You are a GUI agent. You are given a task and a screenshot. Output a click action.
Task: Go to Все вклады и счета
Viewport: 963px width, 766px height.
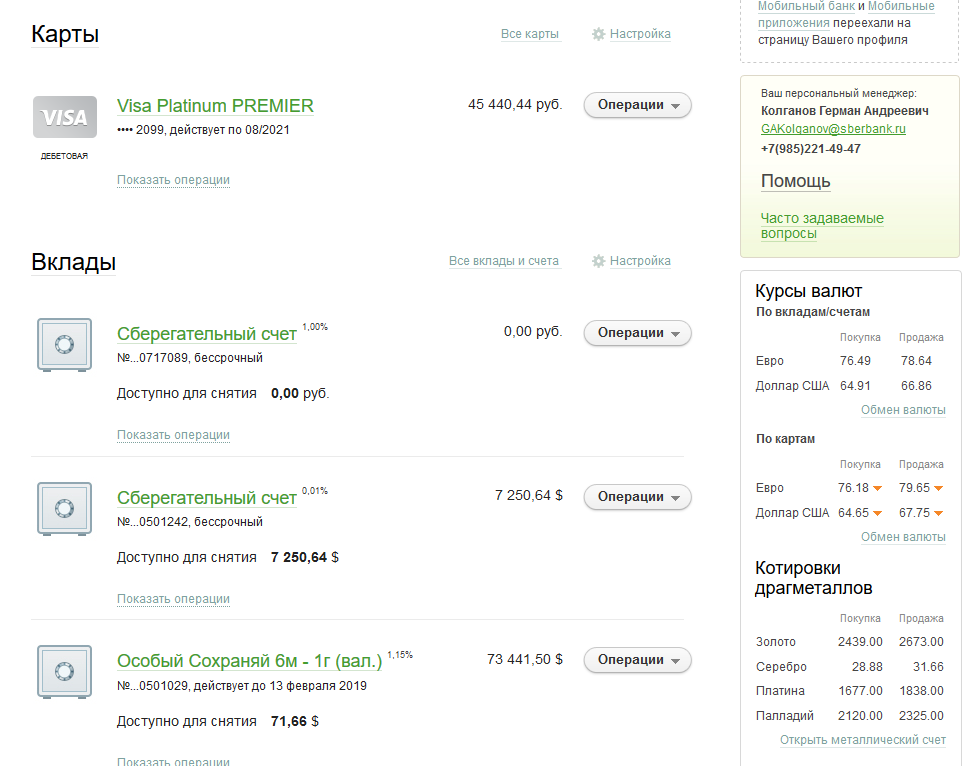[504, 261]
